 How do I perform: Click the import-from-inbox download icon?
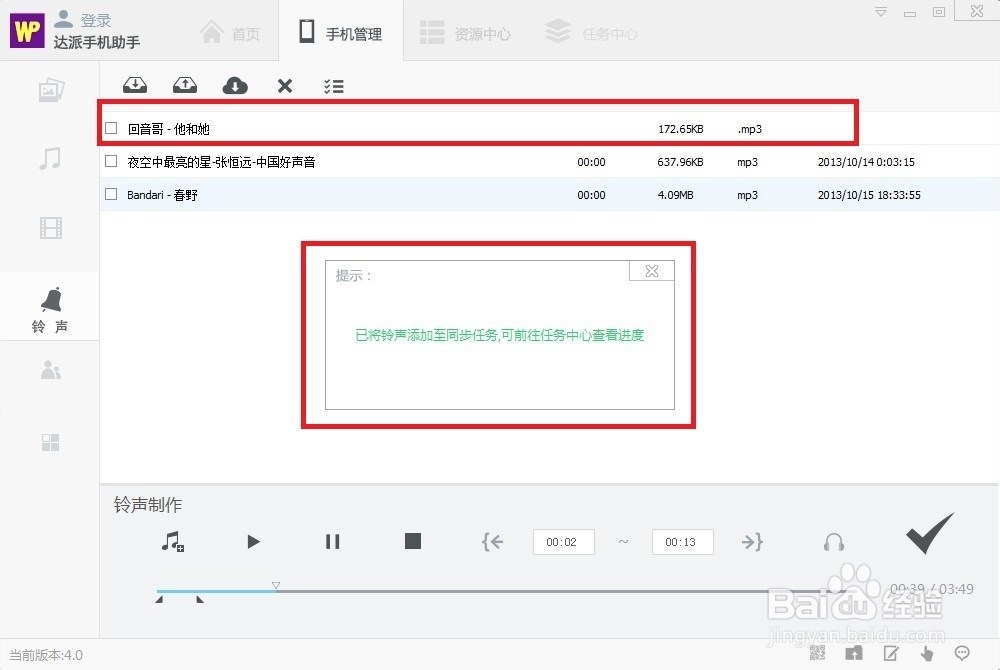[x=135, y=85]
